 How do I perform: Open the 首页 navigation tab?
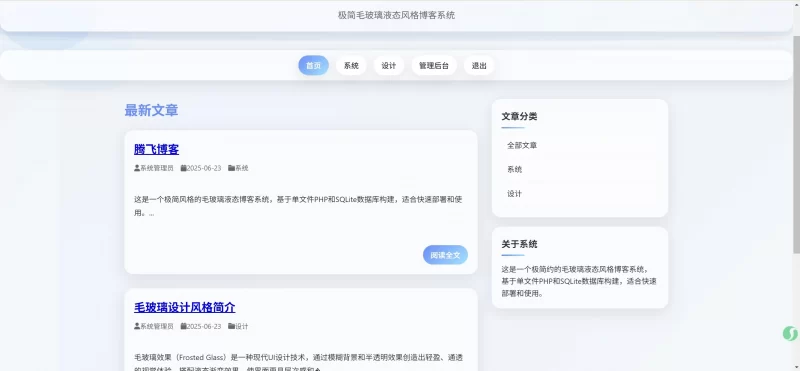[x=313, y=65]
